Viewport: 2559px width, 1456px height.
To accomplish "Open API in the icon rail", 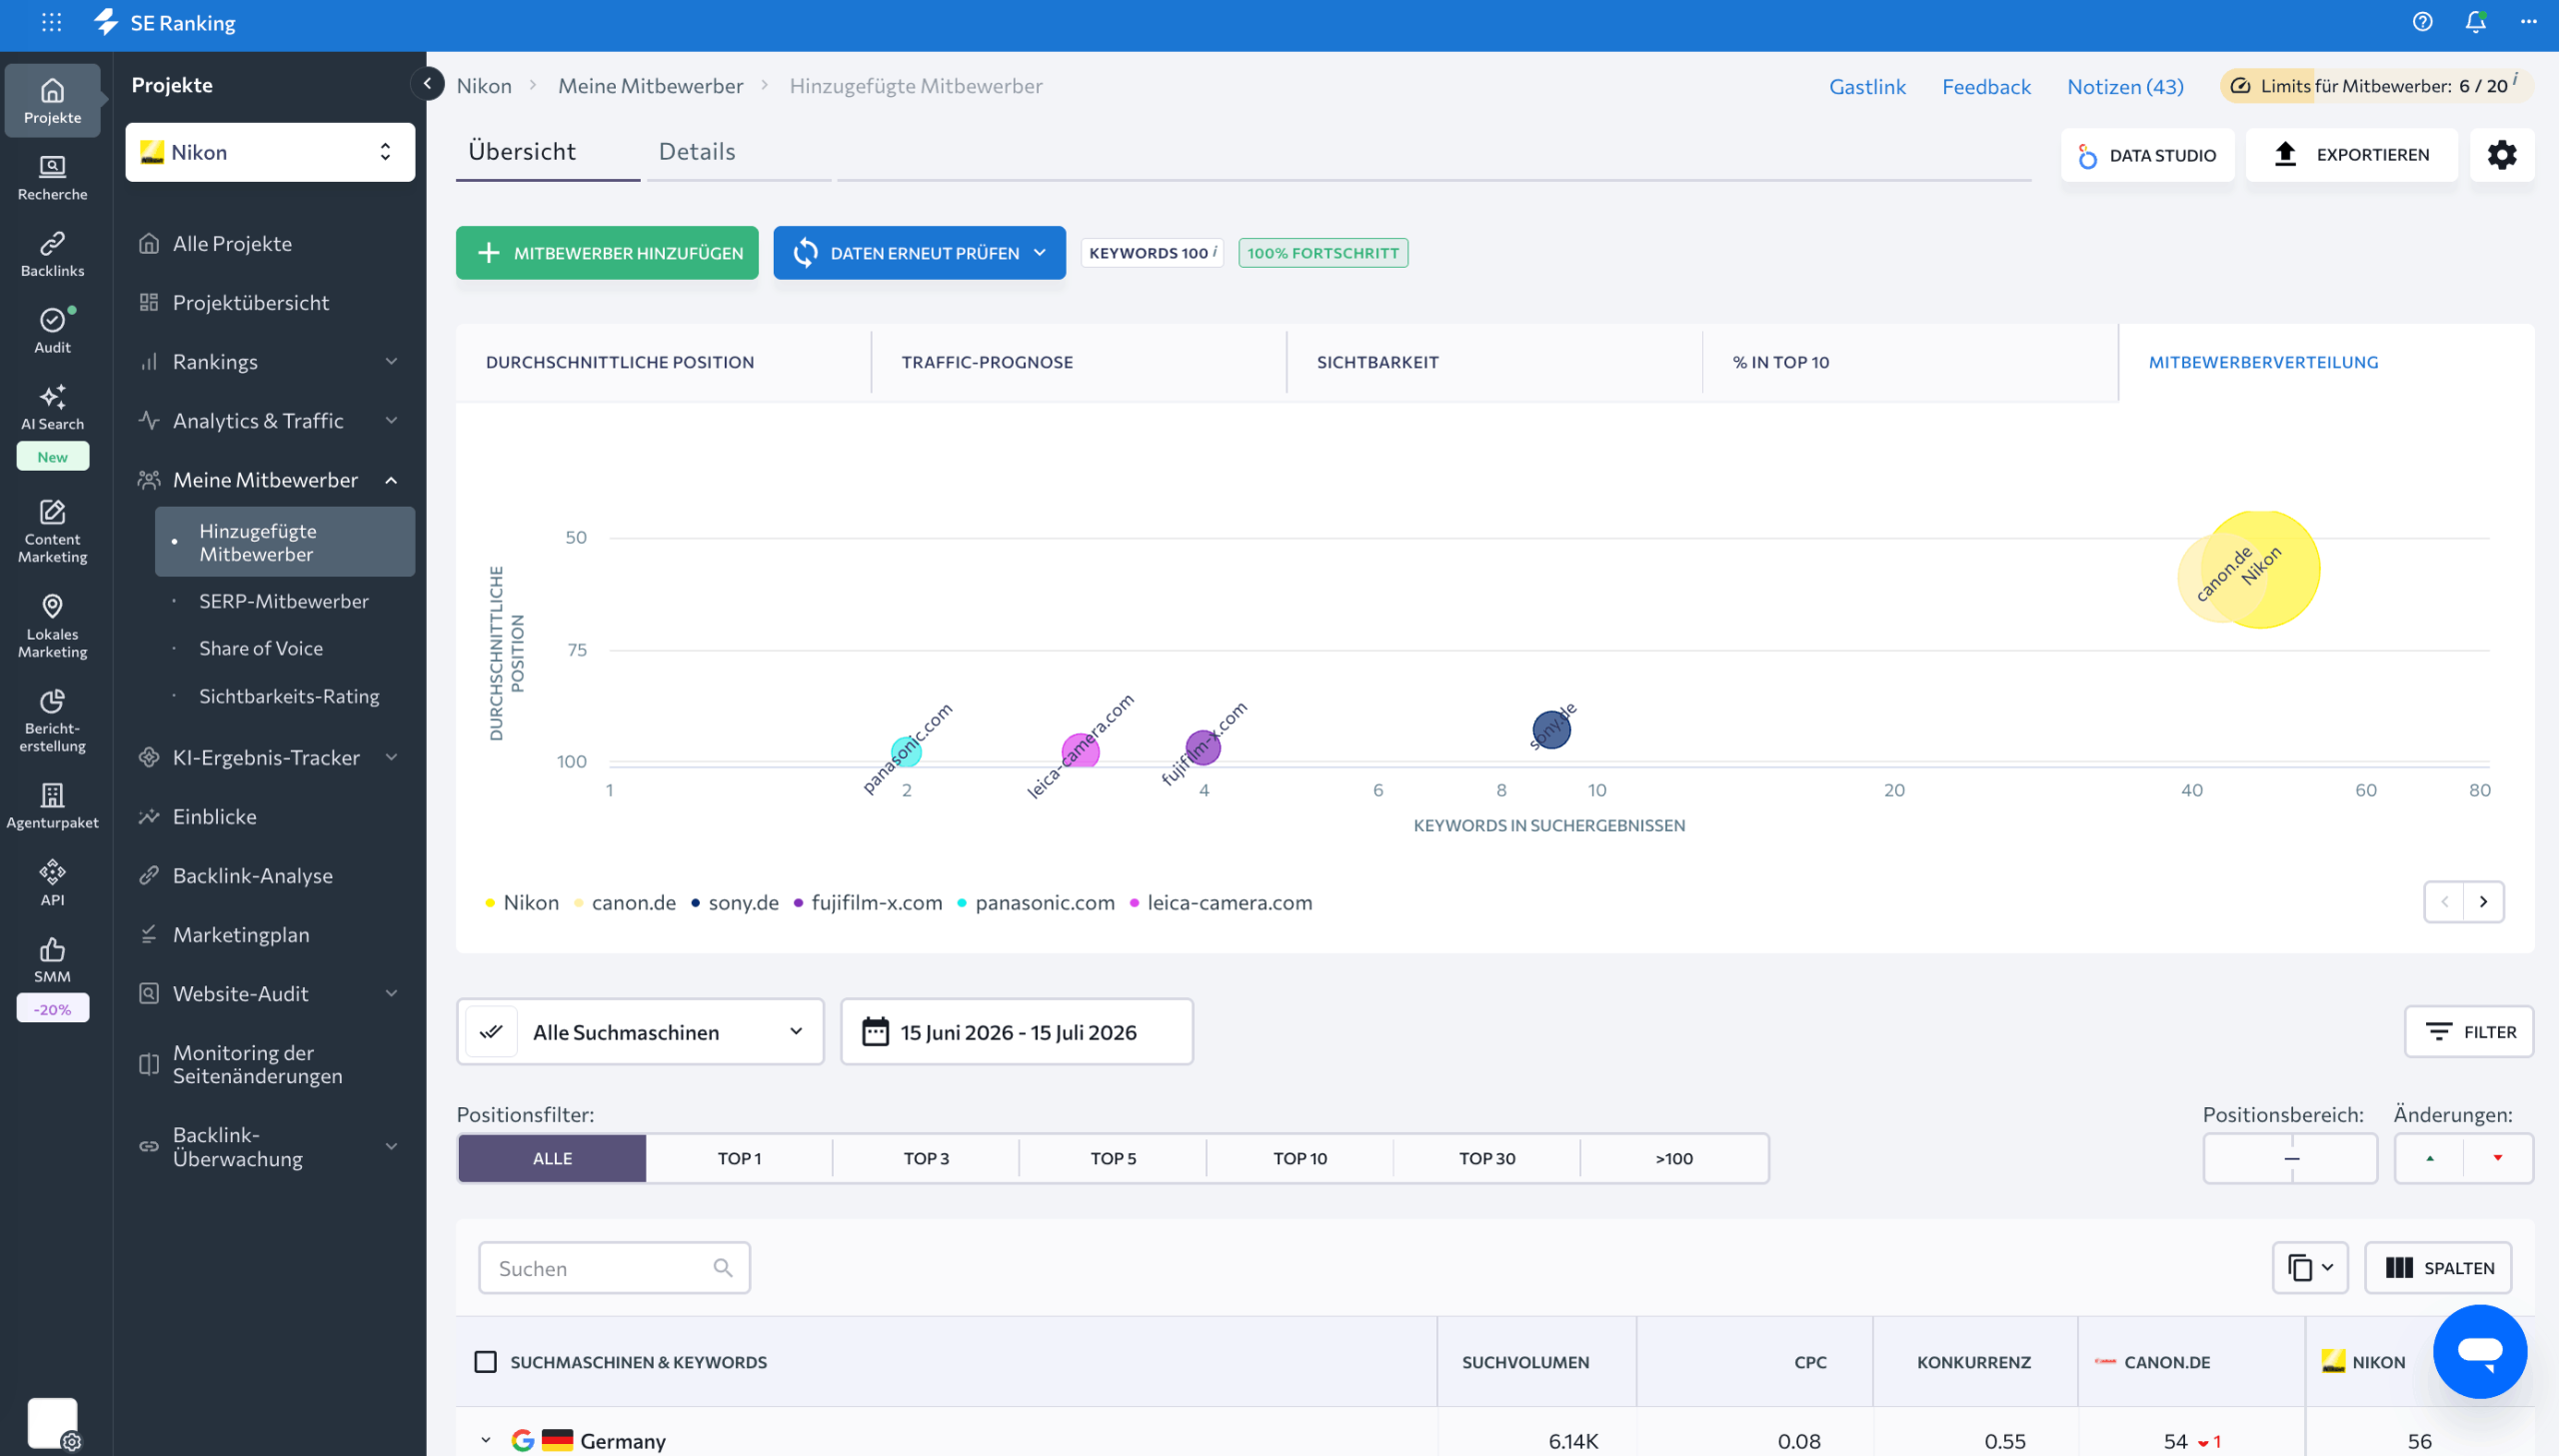I will (x=53, y=884).
